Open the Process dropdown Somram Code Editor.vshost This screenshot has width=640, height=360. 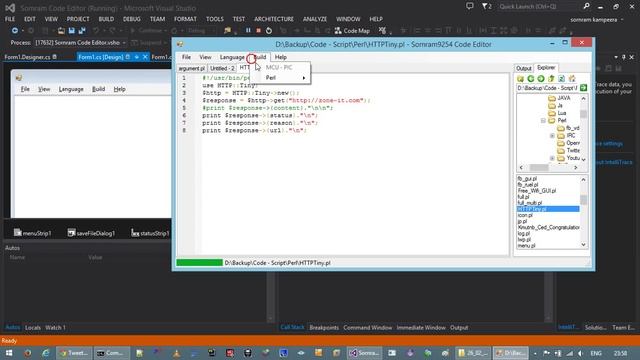pyautogui.click(x=80, y=42)
